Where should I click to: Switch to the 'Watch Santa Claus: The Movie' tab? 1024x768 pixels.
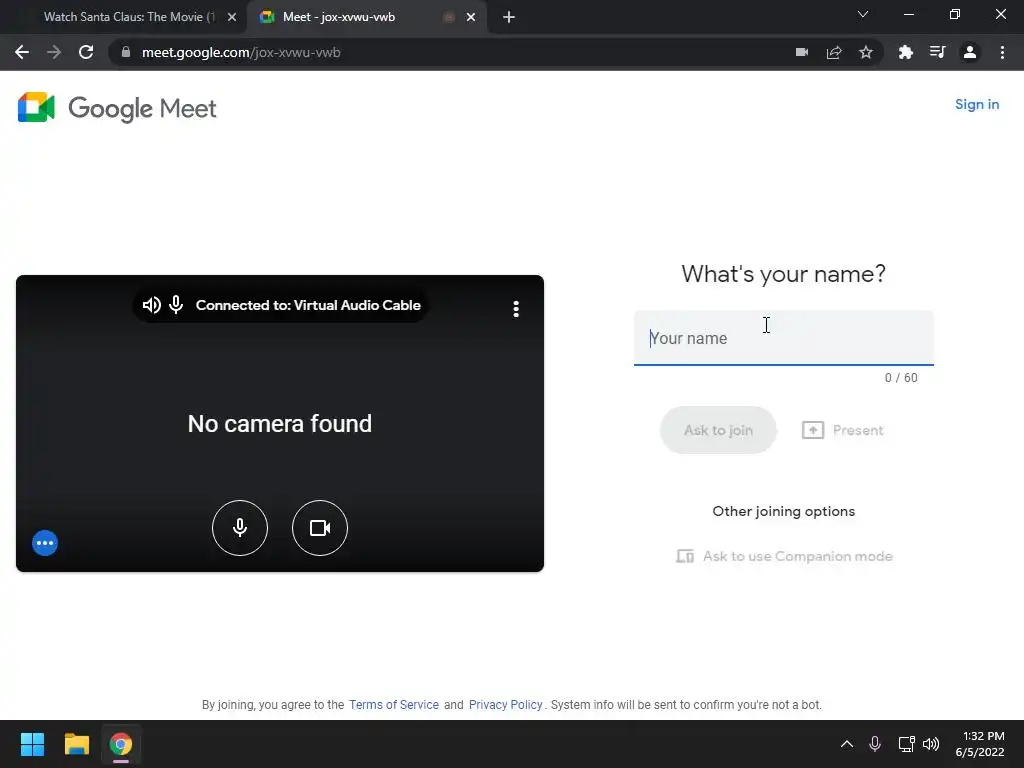(x=128, y=17)
